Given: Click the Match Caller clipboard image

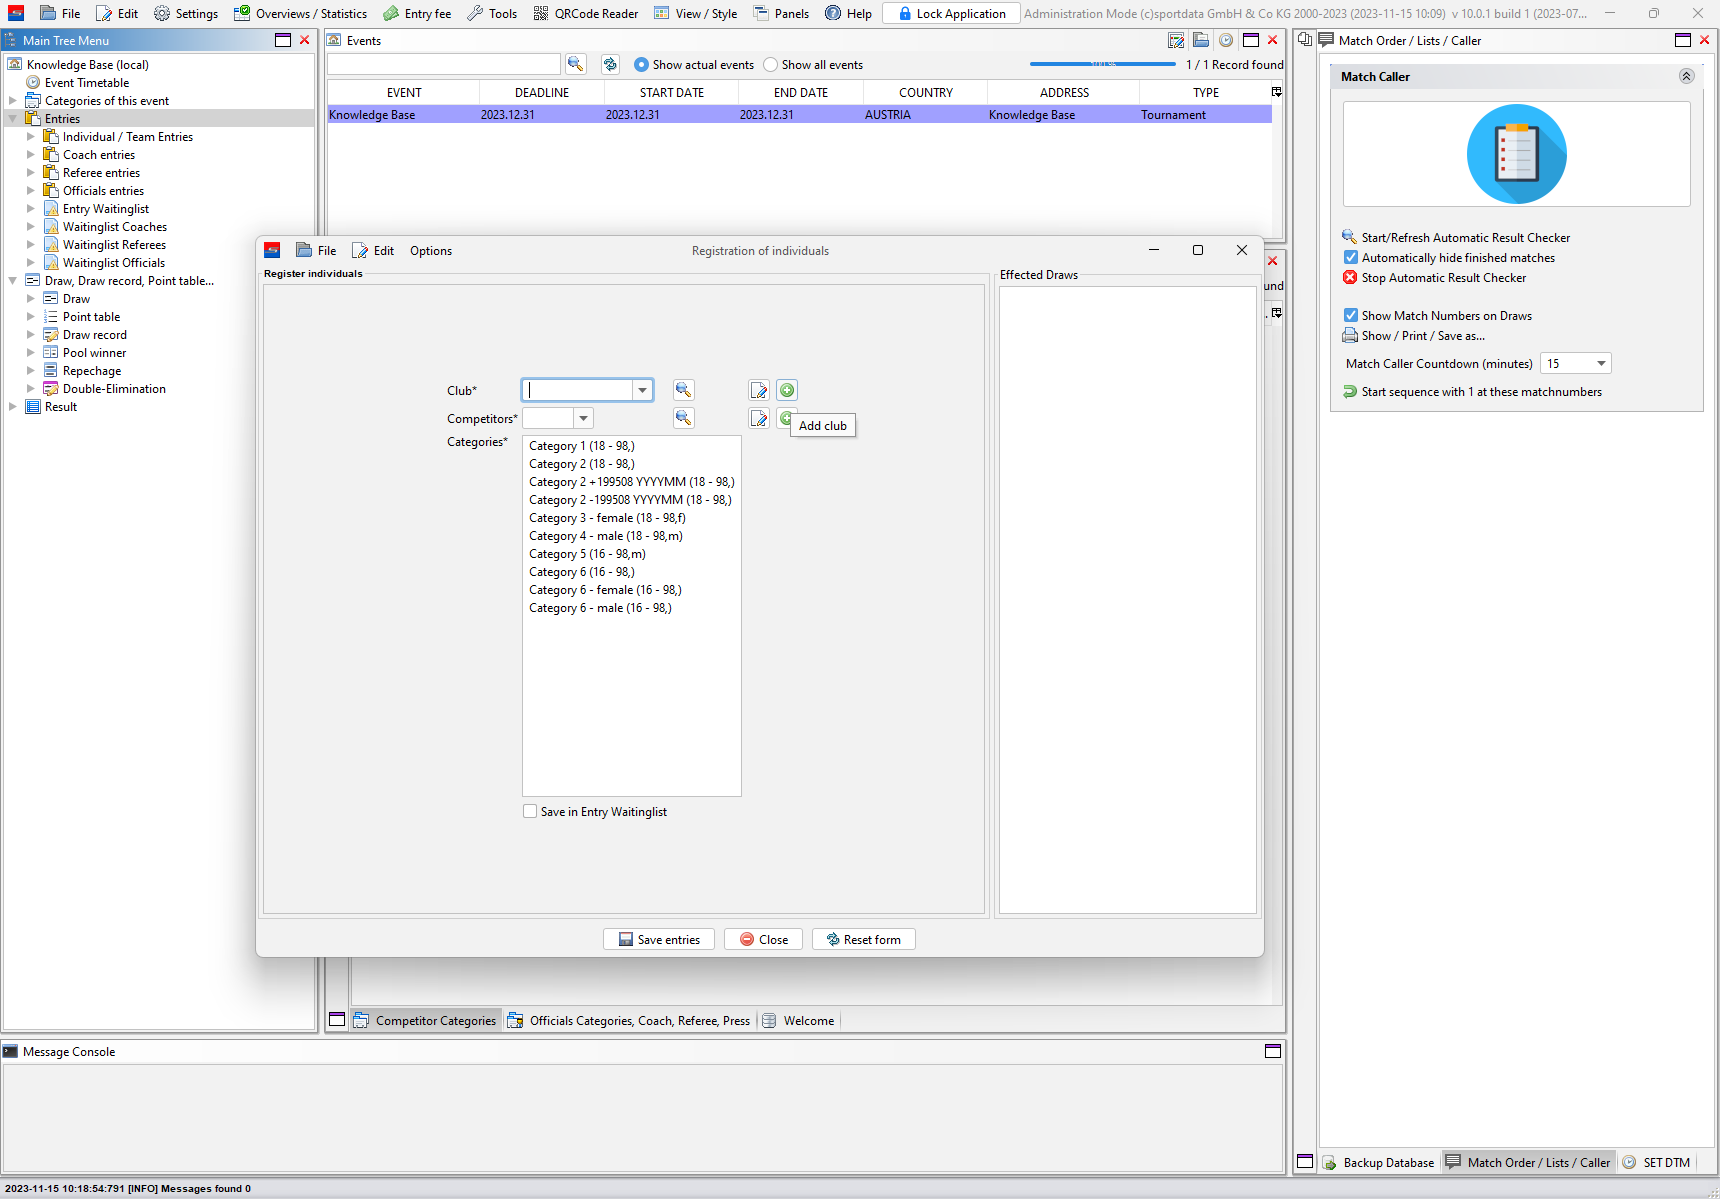Looking at the screenshot, I should point(1516,154).
